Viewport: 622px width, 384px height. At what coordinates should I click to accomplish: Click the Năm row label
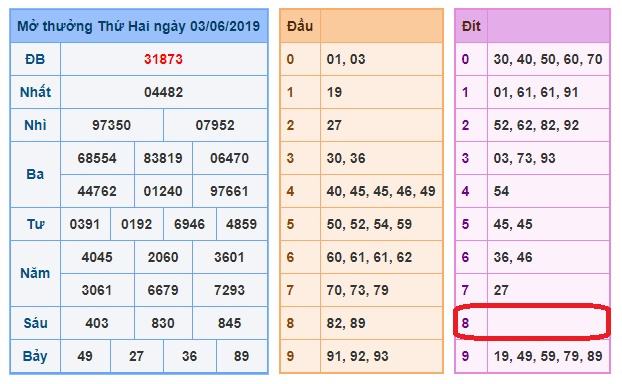click(35, 273)
